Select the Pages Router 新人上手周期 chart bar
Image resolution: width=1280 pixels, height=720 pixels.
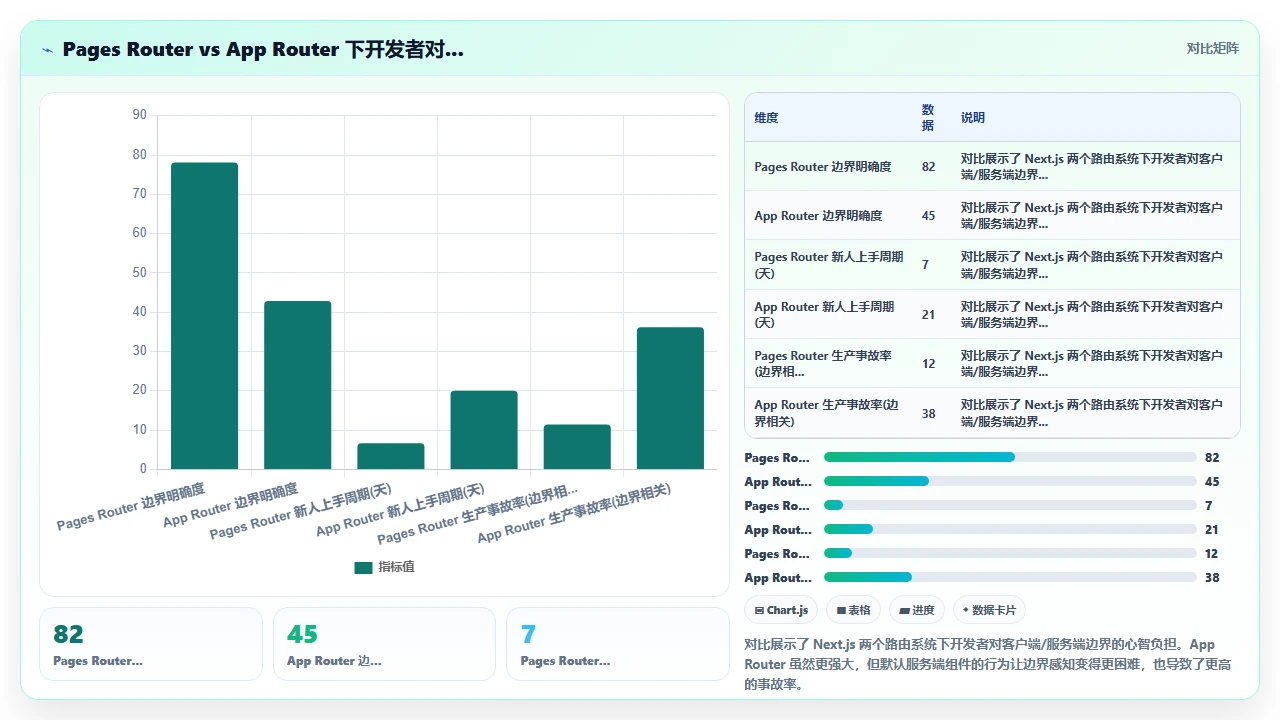pos(391,456)
